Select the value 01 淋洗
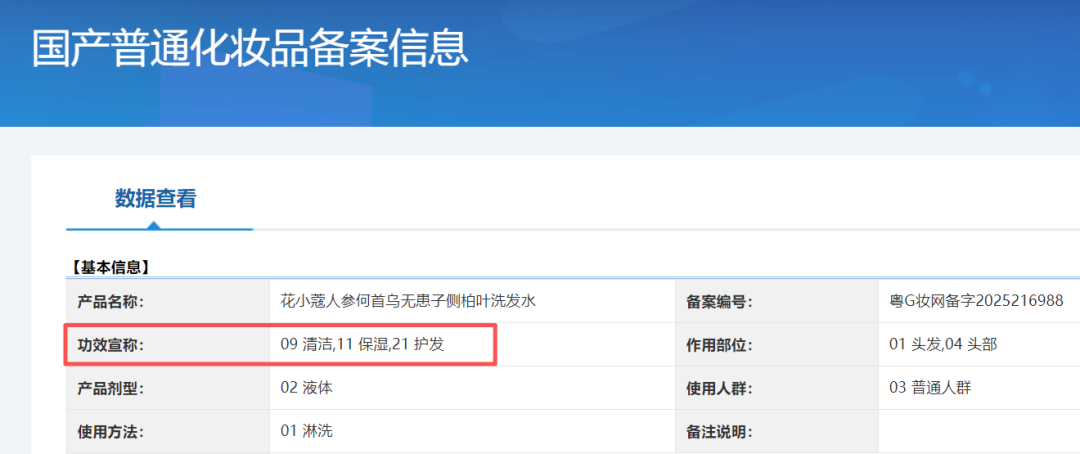This screenshot has height=454, width=1080. 307,432
